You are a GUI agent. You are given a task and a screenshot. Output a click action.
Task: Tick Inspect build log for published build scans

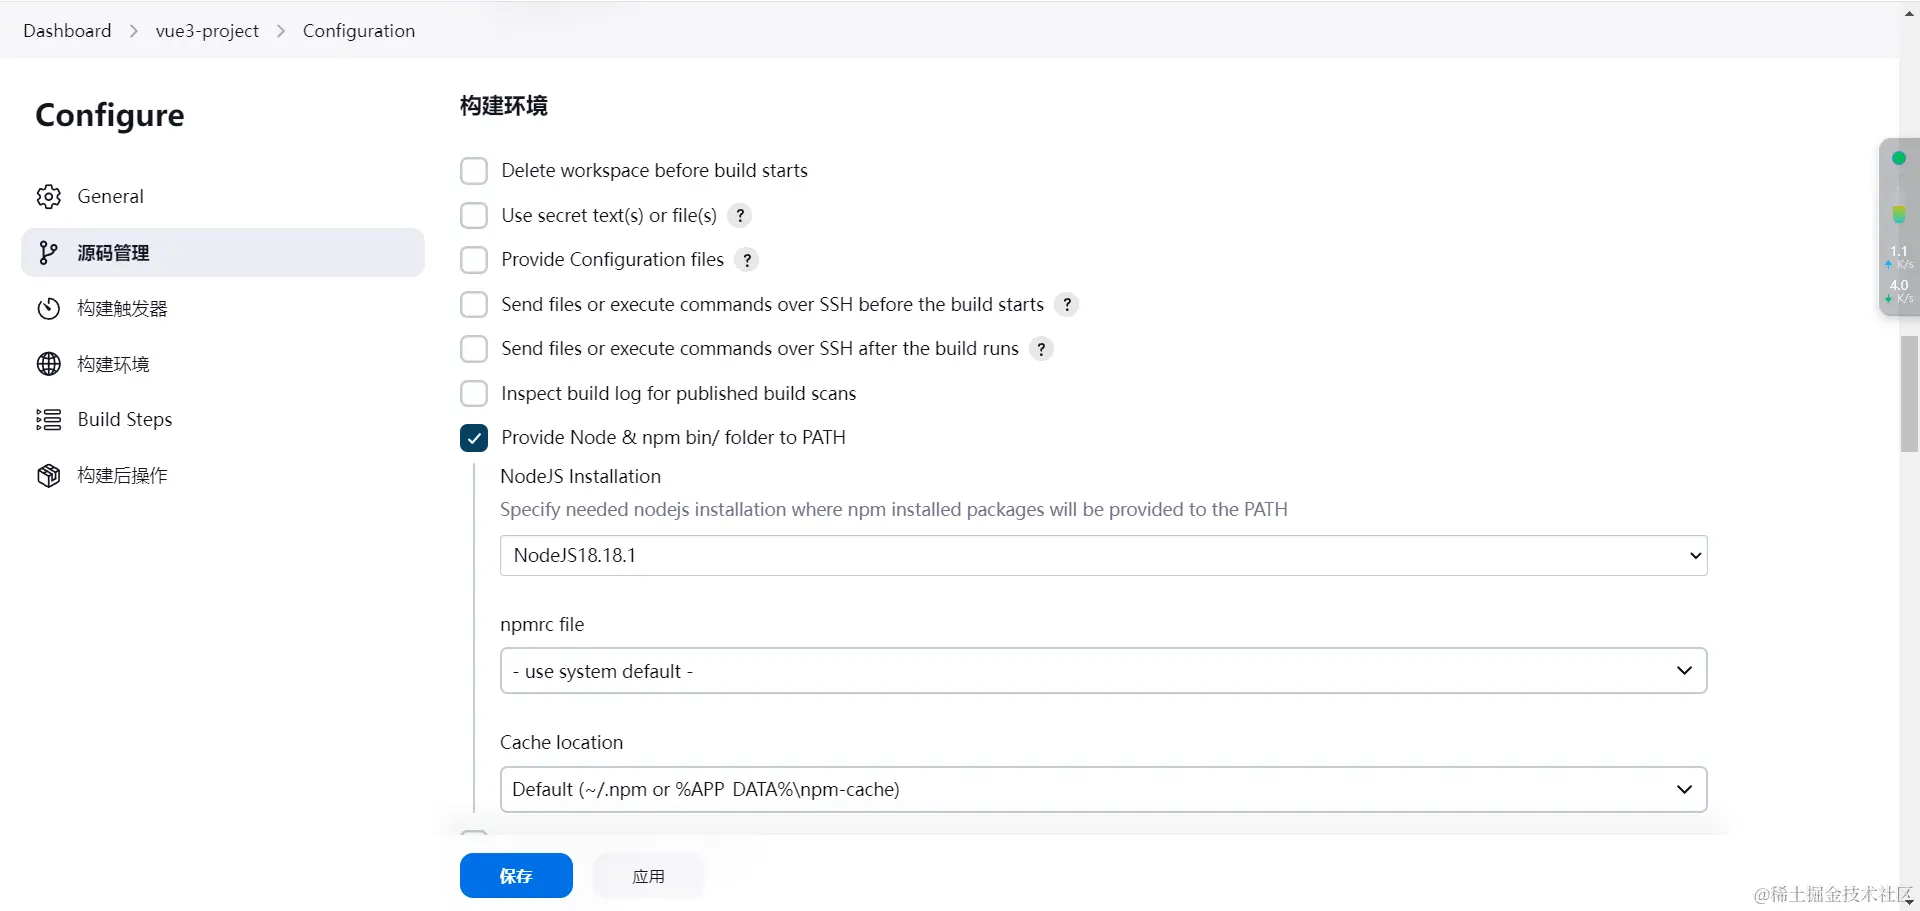474,394
